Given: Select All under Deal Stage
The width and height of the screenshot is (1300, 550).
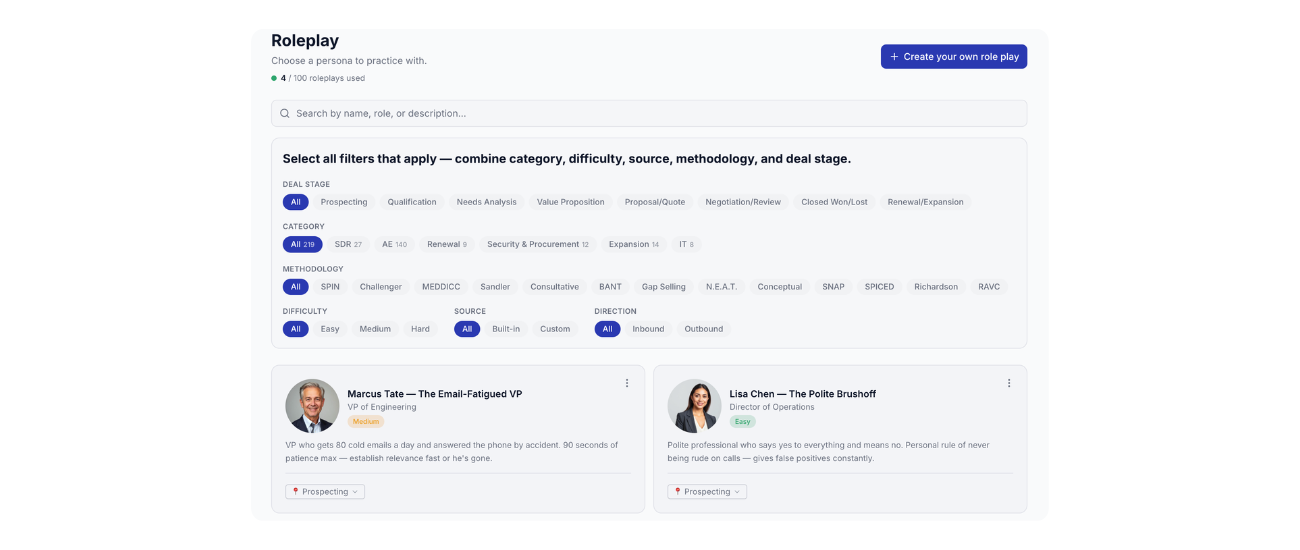Looking at the screenshot, I should [x=295, y=202].
